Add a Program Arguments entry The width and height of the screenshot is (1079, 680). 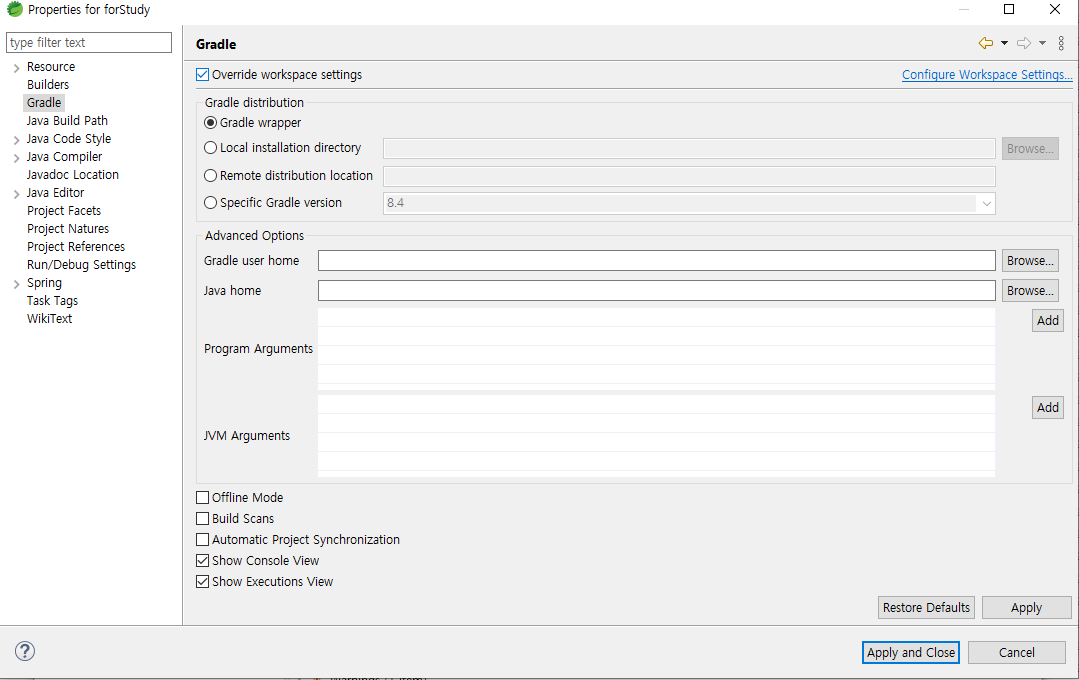coord(1047,321)
